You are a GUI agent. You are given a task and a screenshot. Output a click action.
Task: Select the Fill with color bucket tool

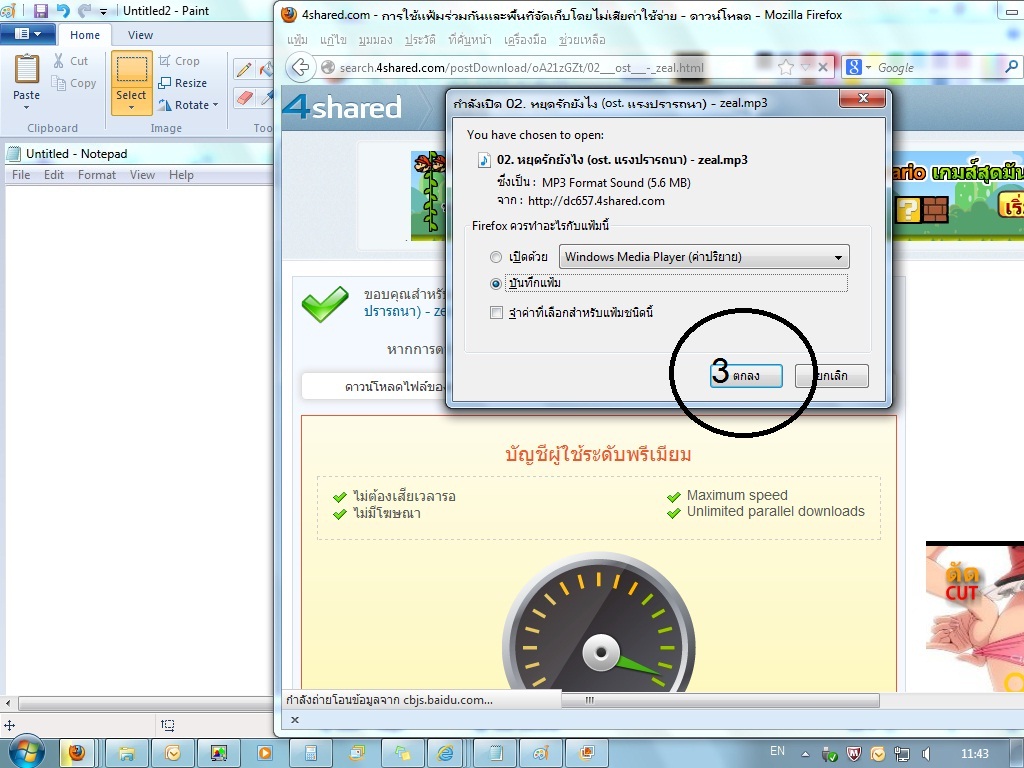coord(266,69)
